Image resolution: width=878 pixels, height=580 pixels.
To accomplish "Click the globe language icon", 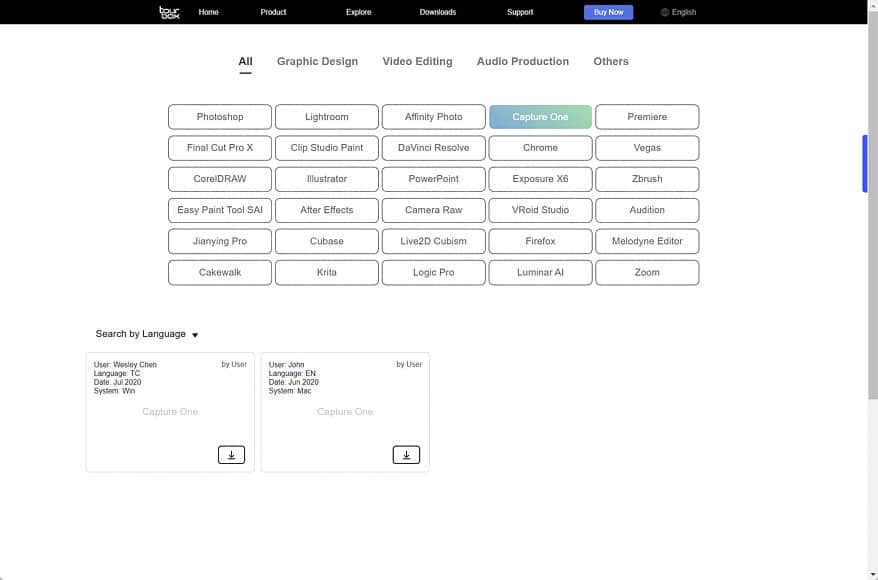I will click(x=665, y=12).
